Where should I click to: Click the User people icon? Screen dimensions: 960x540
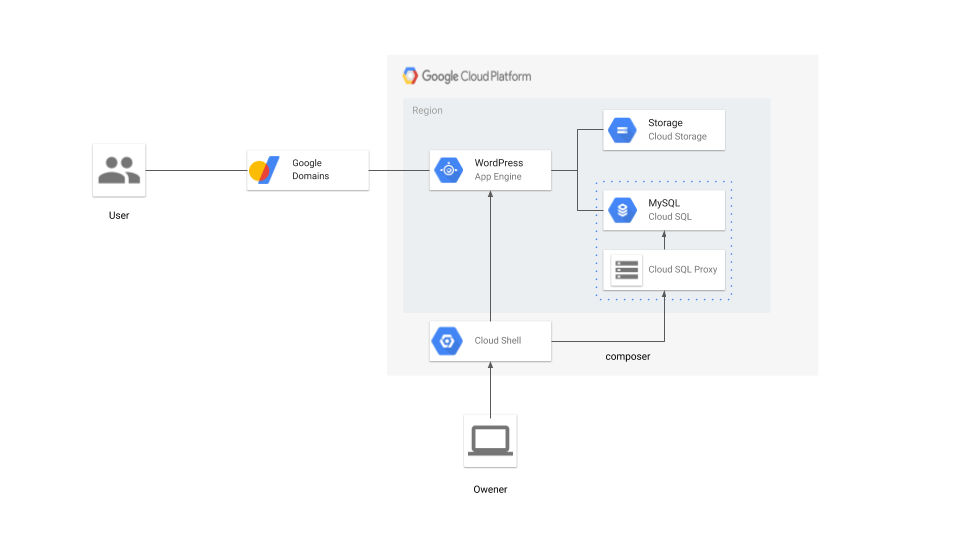click(119, 170)
